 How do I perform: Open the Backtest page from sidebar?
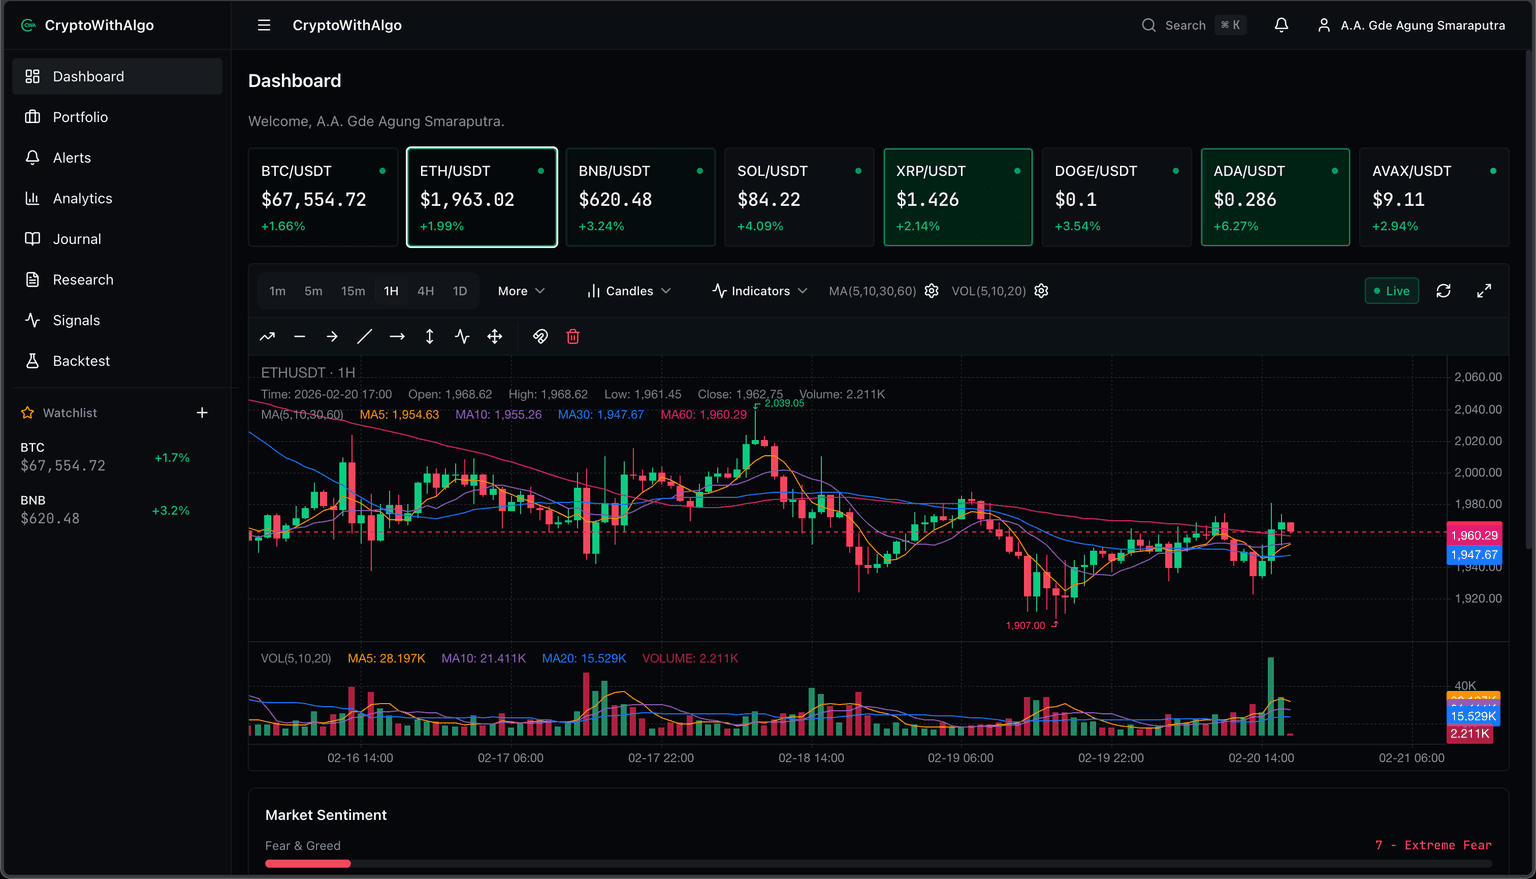click(x=81, y=360)
